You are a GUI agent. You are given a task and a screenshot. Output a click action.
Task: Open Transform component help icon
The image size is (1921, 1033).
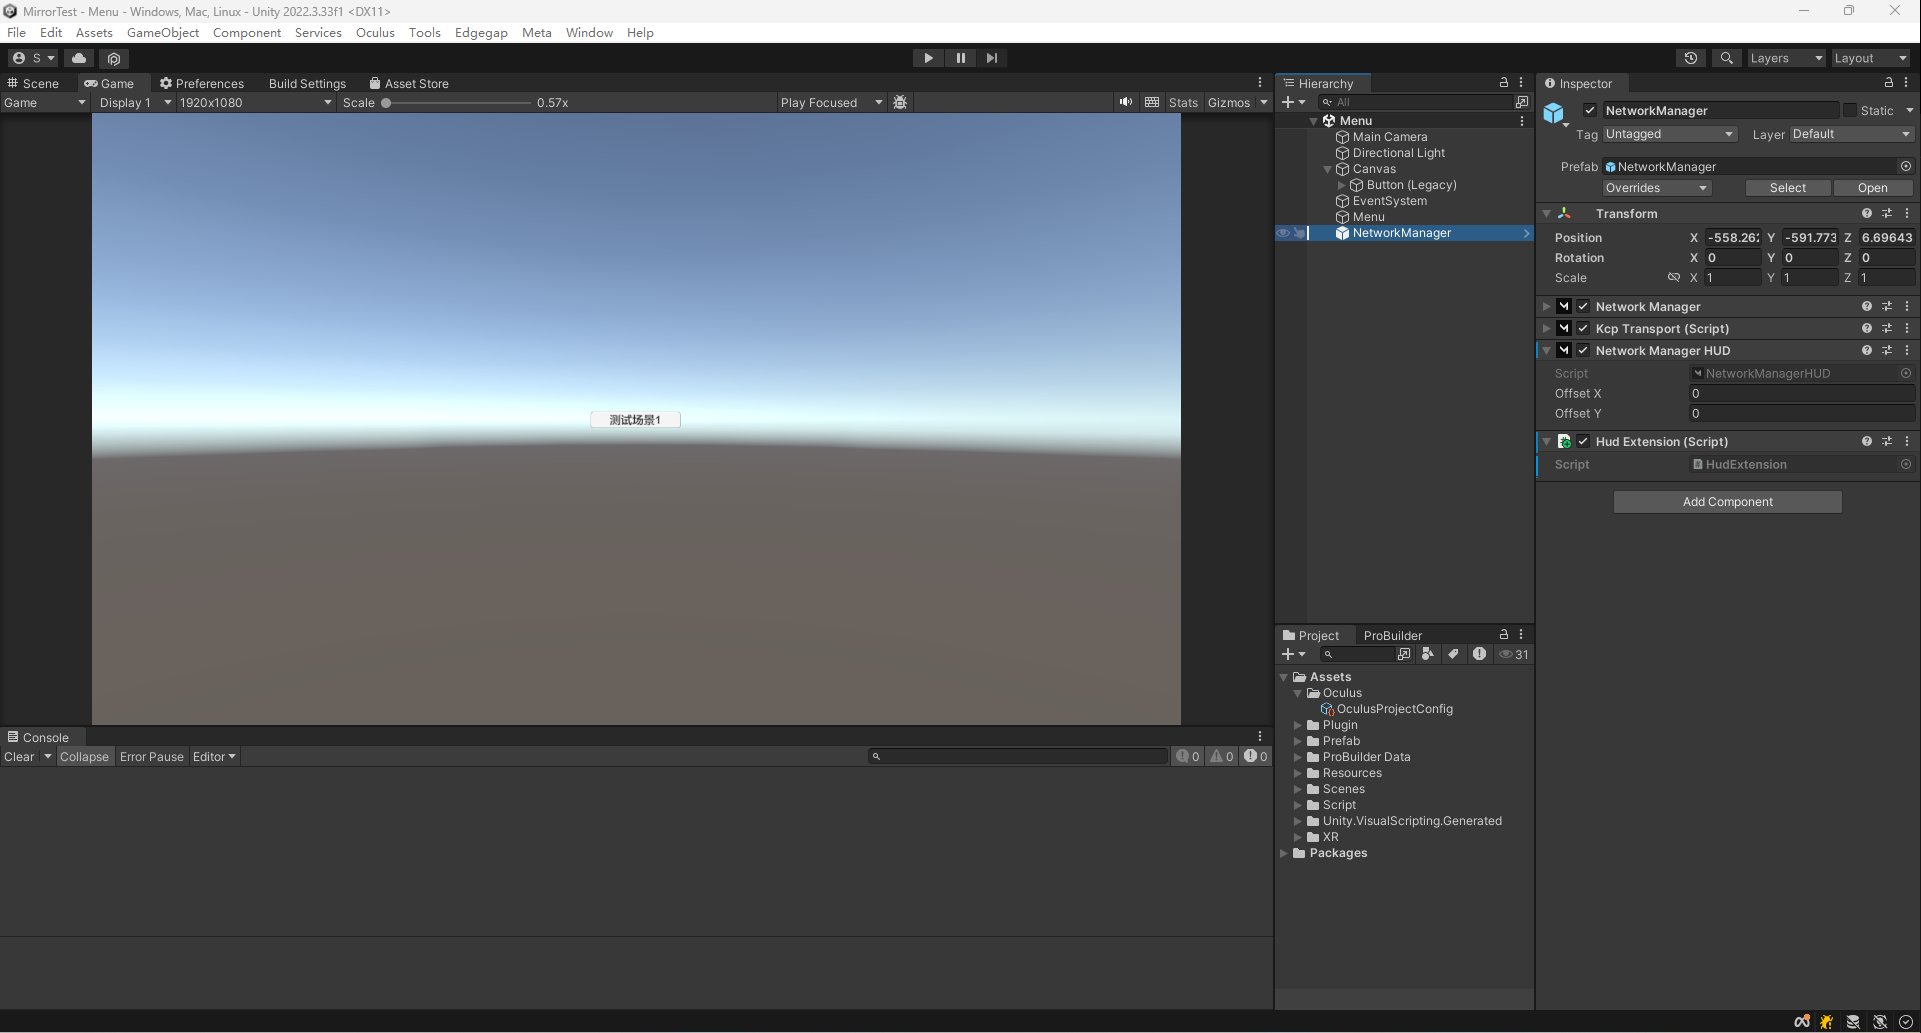1866,214
